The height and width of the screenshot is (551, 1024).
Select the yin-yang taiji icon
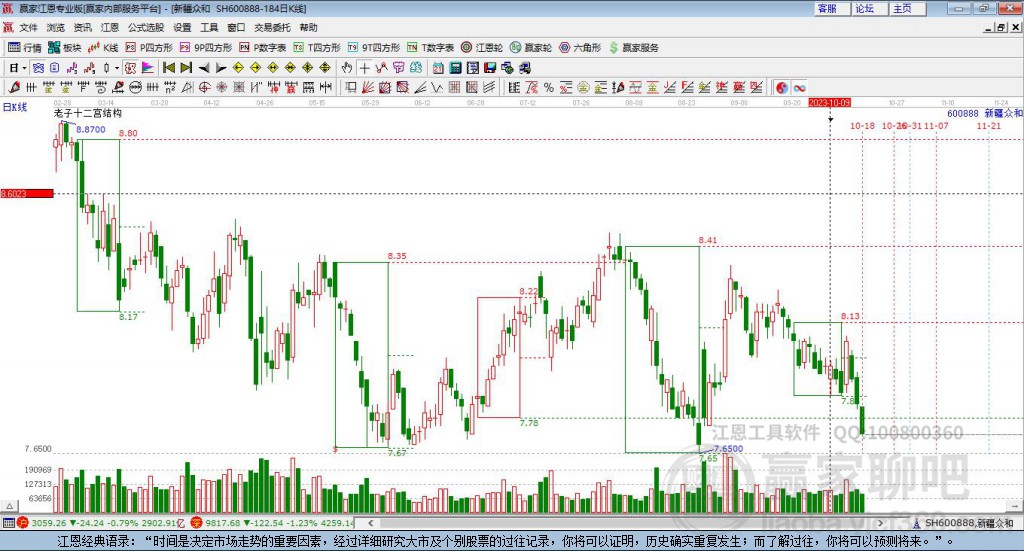tap(782, 87)
